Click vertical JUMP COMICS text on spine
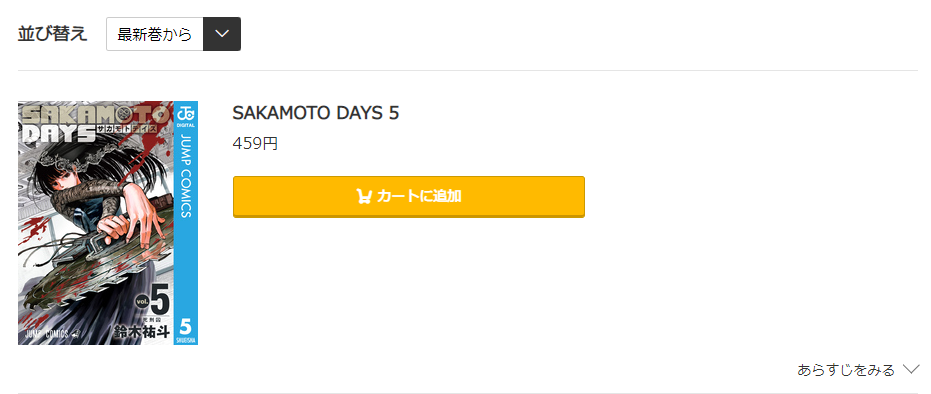931x394 pixels. [185, 176]
